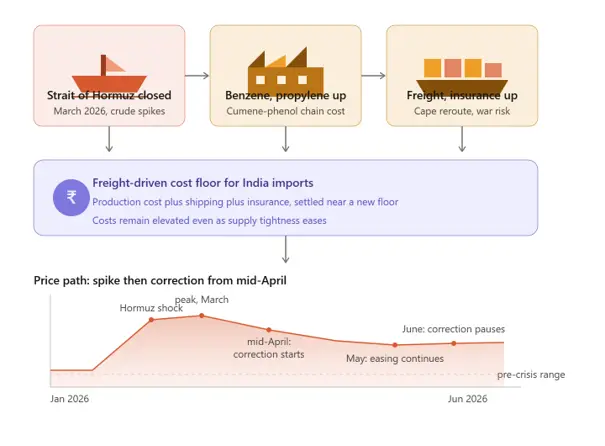Click arrow between Hormuz and Benzene boxes
Viewport: 605px width, 446px height.
[197, 76]
